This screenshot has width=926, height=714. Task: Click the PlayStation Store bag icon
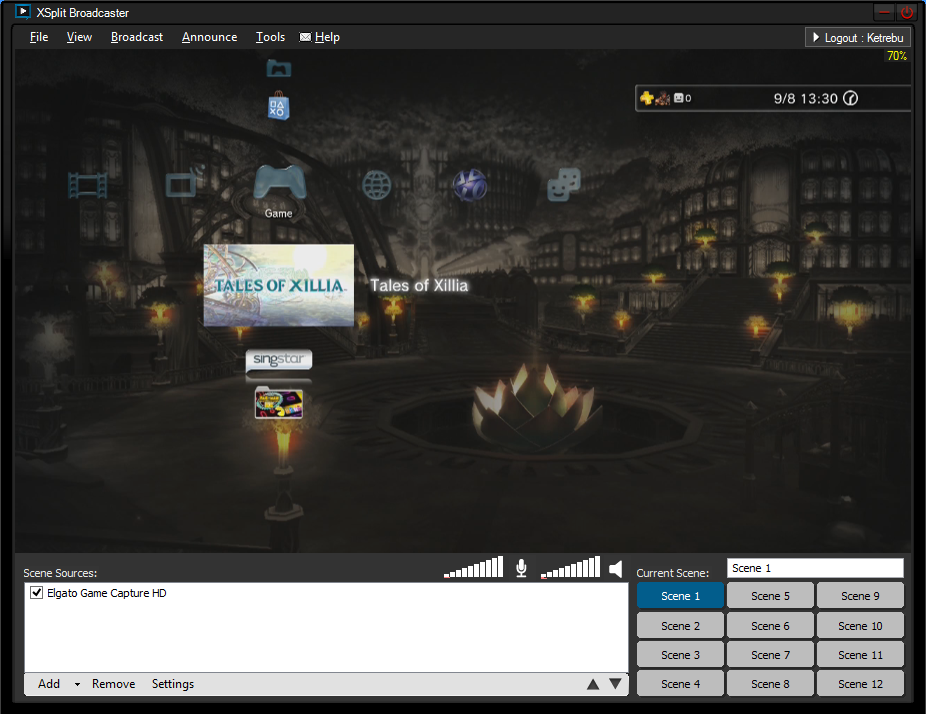click(x=278, y=106)
